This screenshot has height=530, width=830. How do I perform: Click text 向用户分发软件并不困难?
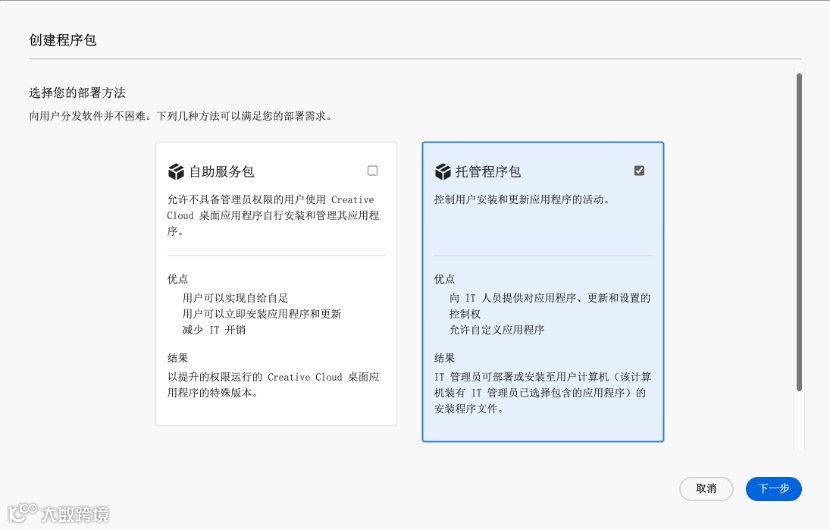point(87,116)
